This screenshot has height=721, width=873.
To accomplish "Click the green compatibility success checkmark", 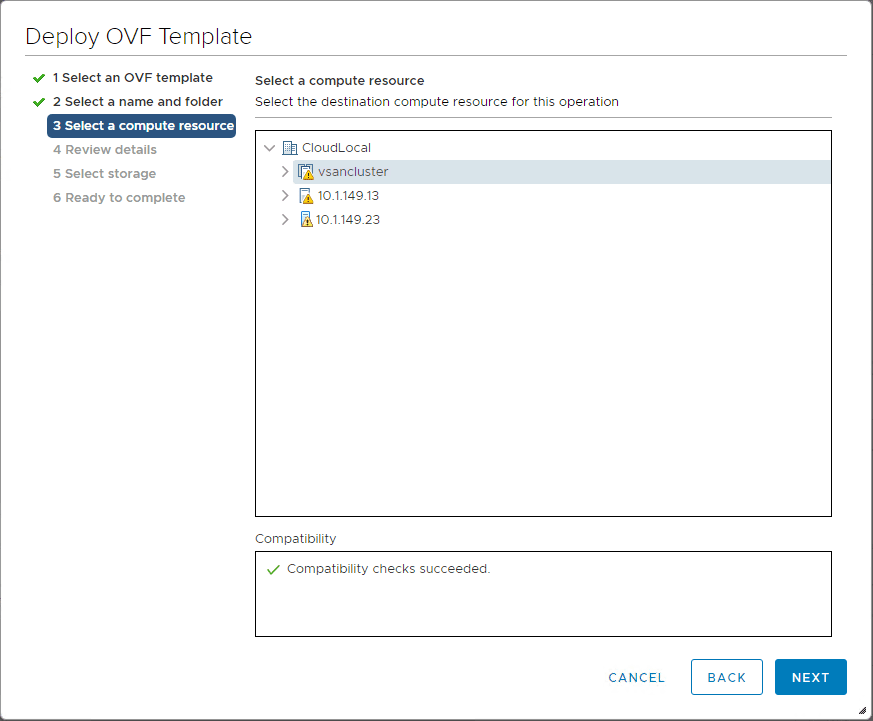I will 271,568.
